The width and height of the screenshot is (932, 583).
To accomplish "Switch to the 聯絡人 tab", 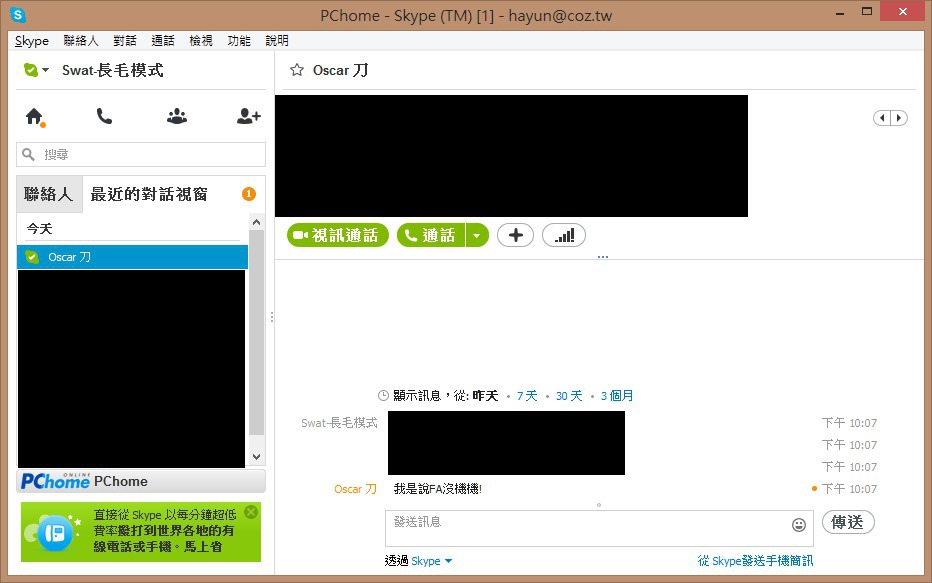I will (x=49, y=194).
